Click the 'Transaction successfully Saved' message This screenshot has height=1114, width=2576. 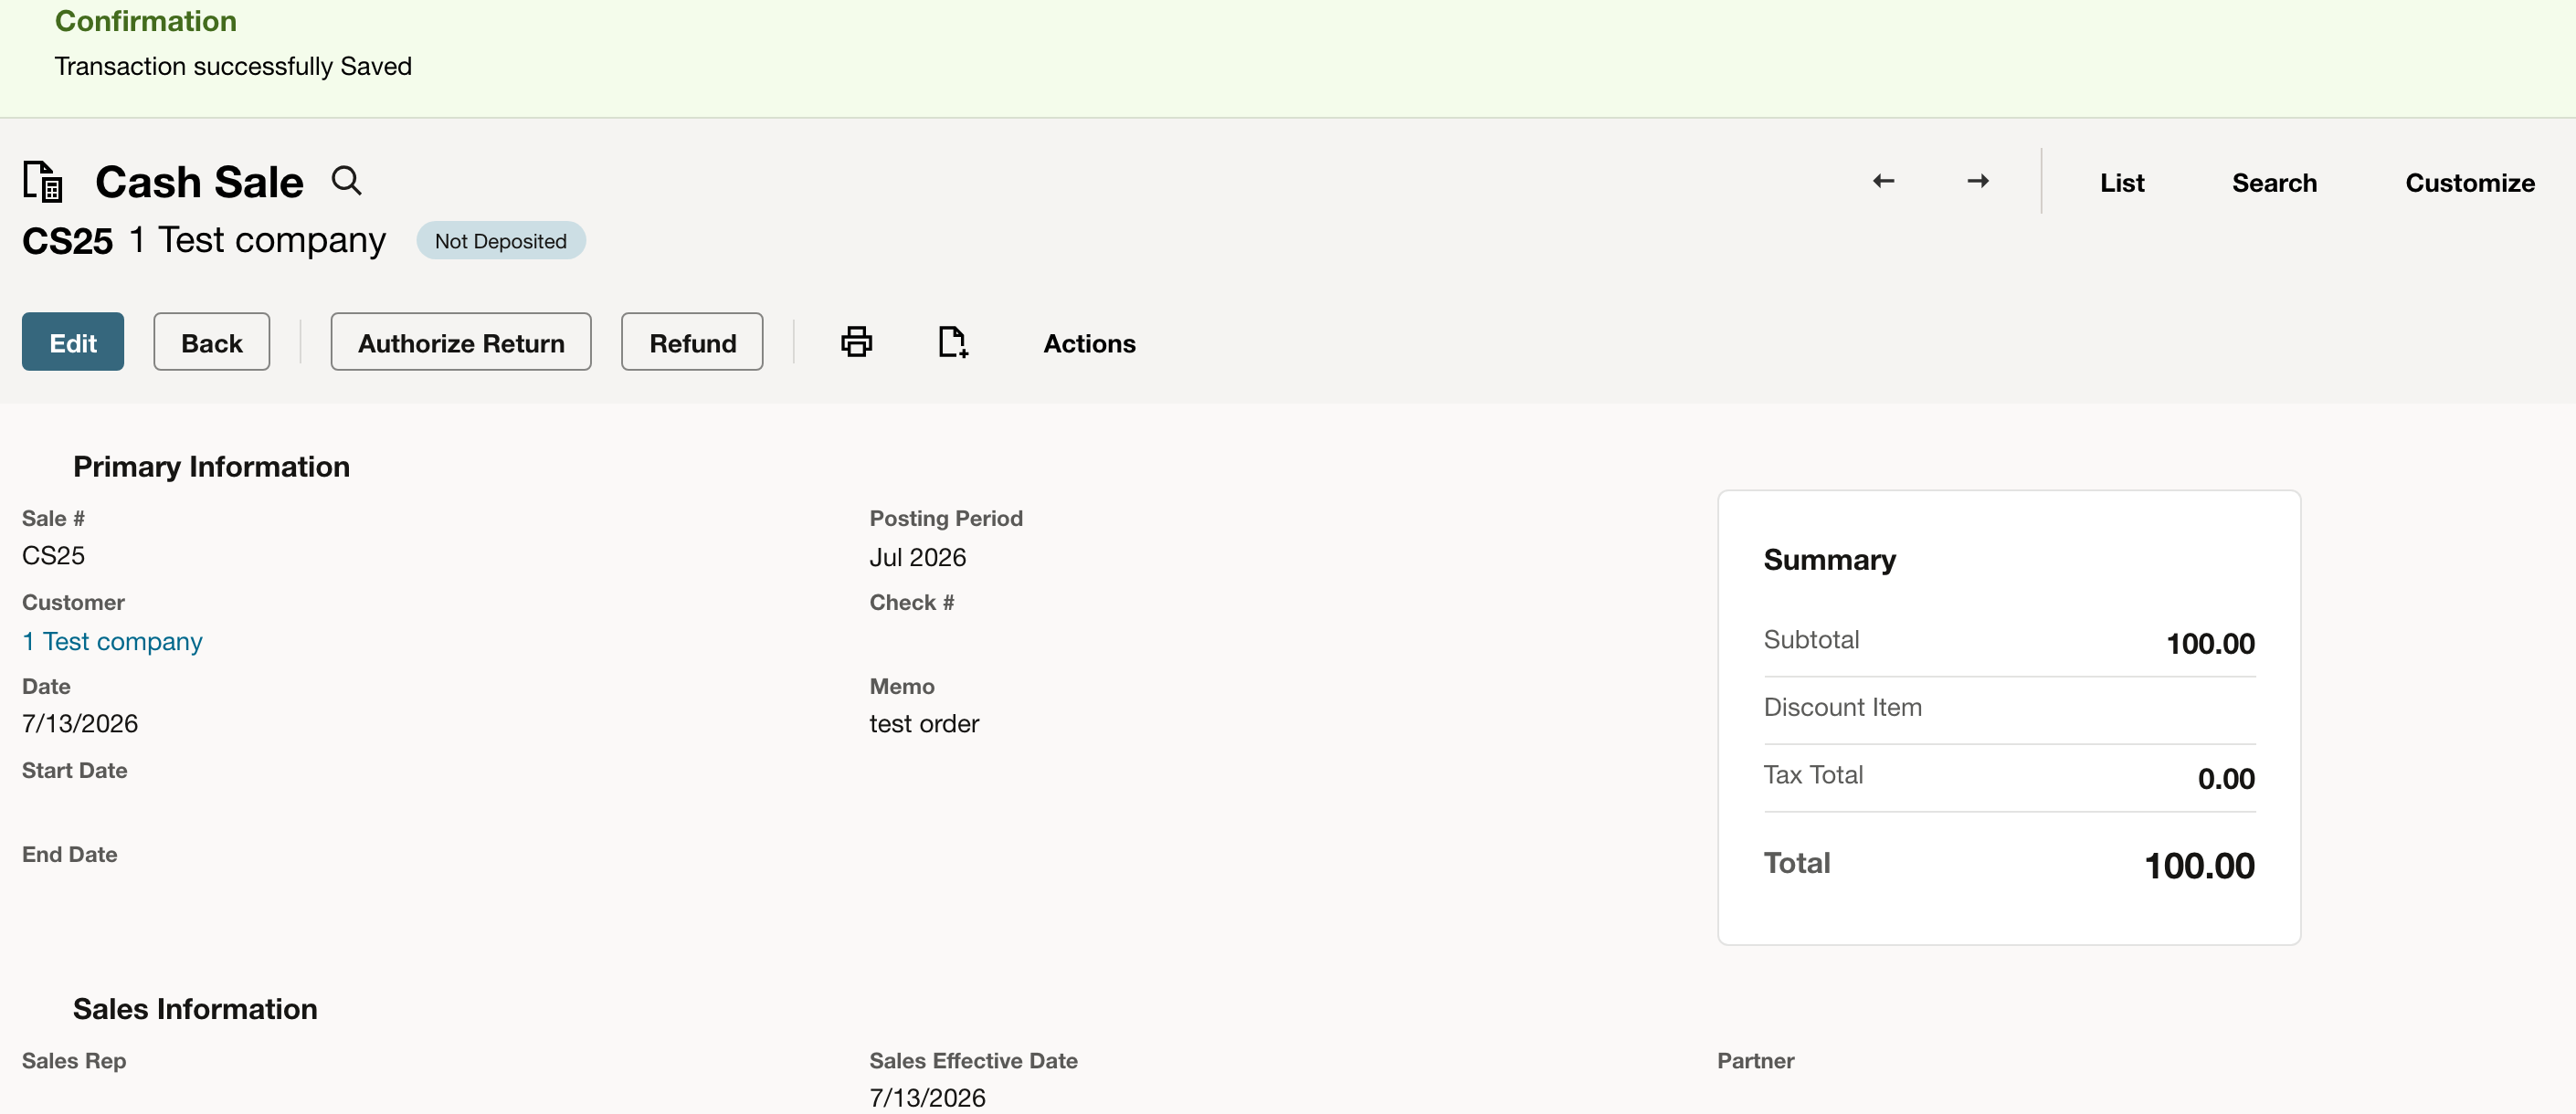tap(233, 66)
